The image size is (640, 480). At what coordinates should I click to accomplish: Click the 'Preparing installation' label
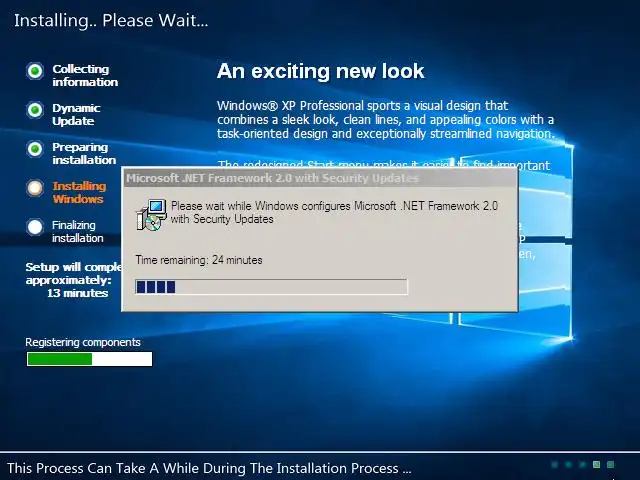(x=84, y=153)
